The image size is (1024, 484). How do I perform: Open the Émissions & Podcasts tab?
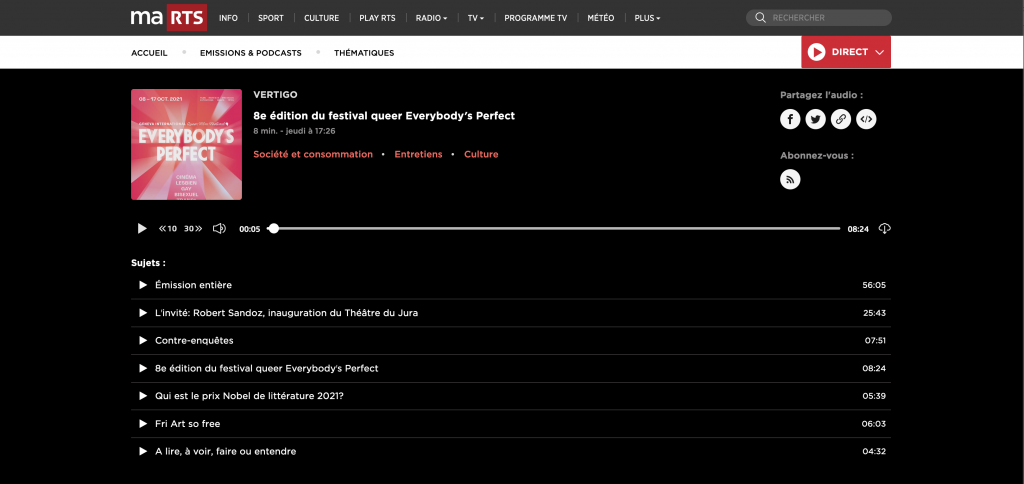[250, 53]
